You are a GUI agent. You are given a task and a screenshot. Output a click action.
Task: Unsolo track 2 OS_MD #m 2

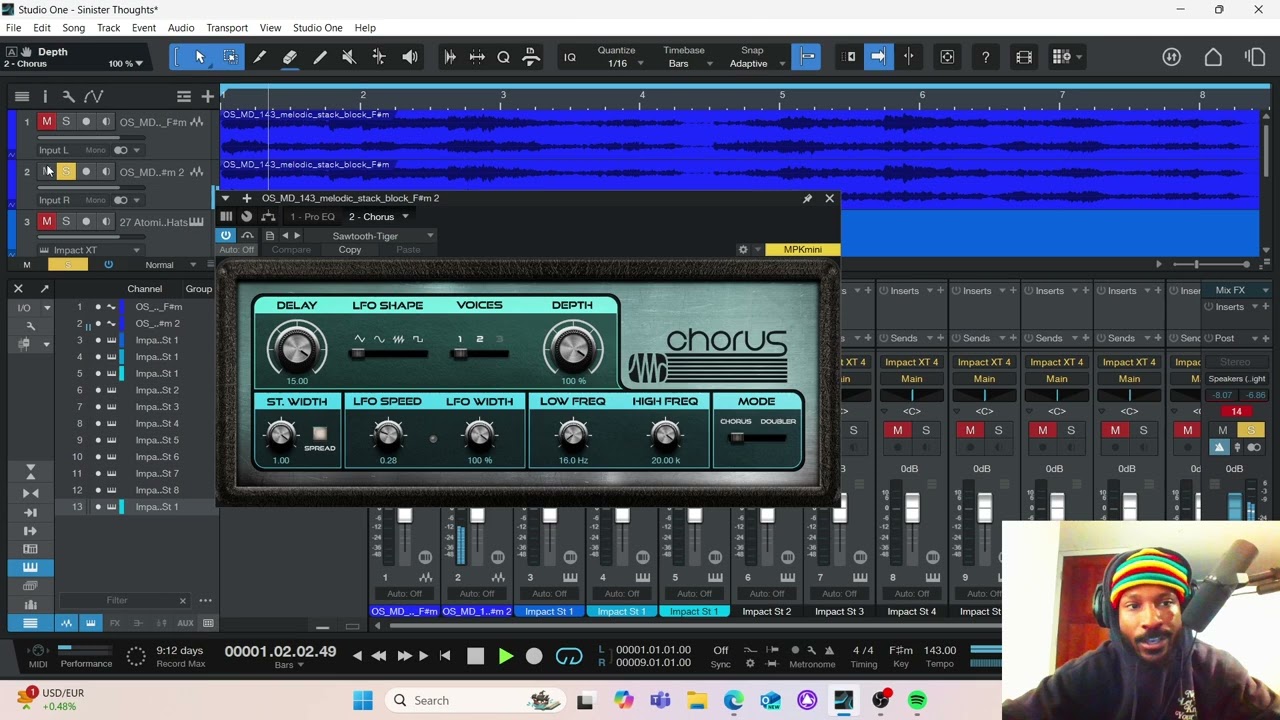66,172
